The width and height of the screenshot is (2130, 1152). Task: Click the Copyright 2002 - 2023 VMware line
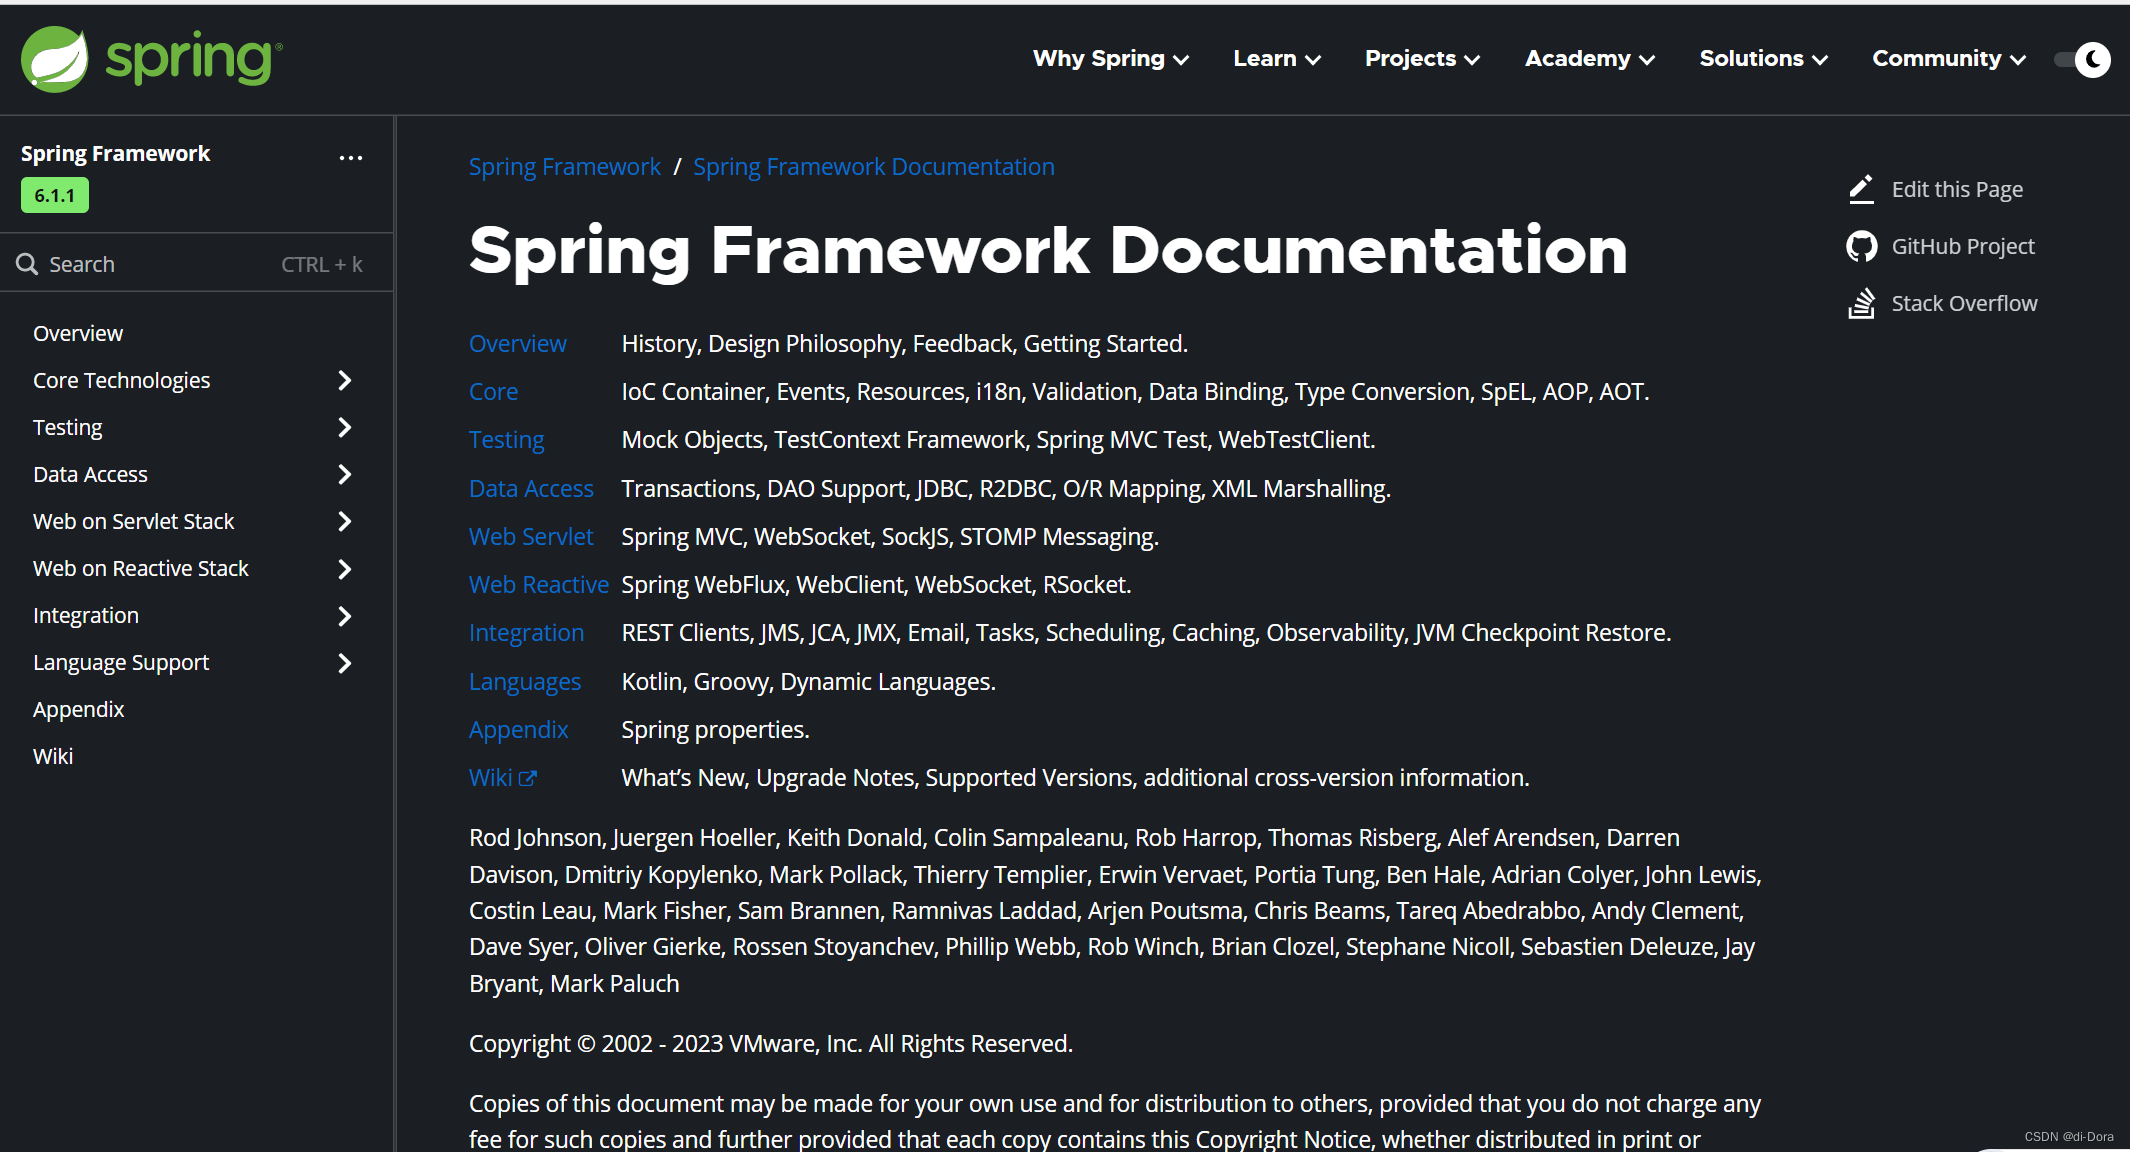pos(771,1043)
